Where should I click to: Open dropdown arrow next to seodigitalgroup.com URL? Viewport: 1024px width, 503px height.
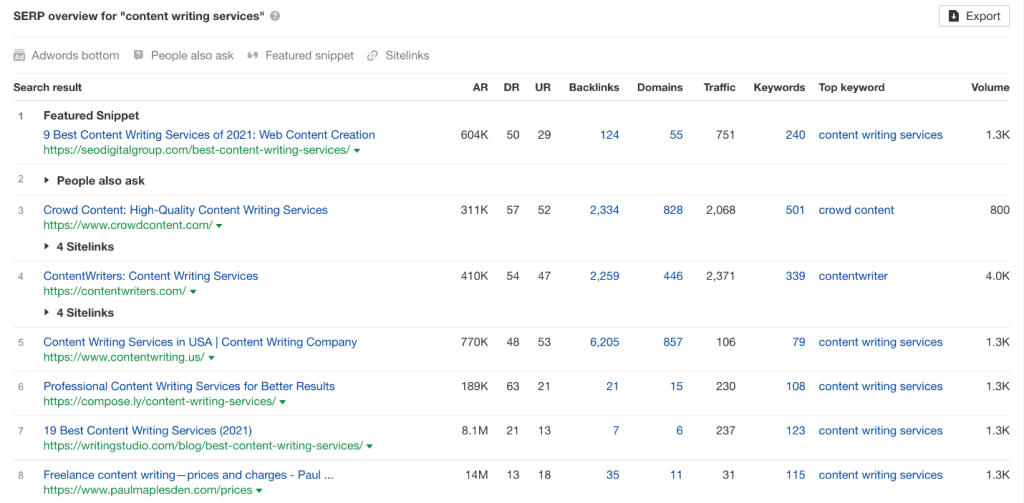[x=357, y=150]
